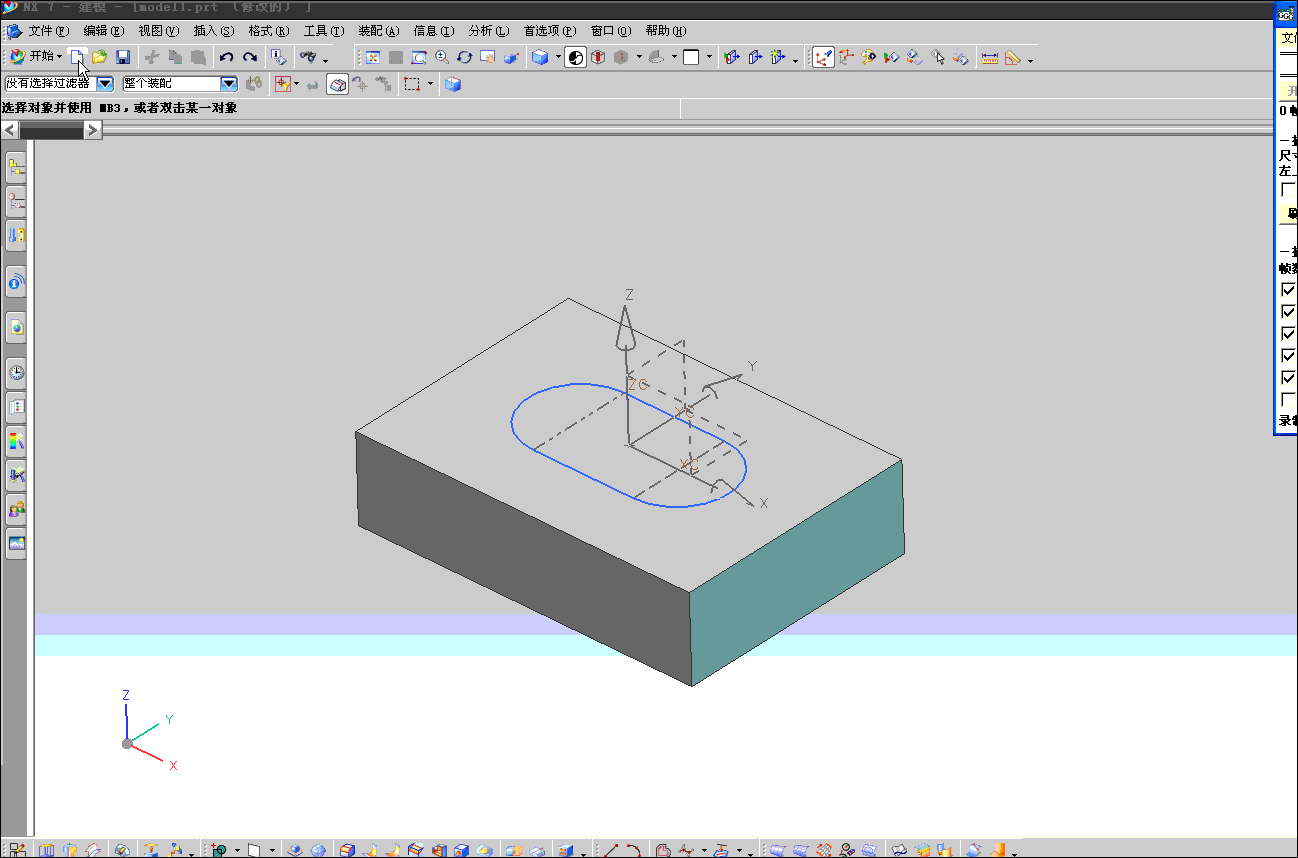Click the object information icon in the toolbar
This screenshot has height=858, width=1298.
pos(279,57)
